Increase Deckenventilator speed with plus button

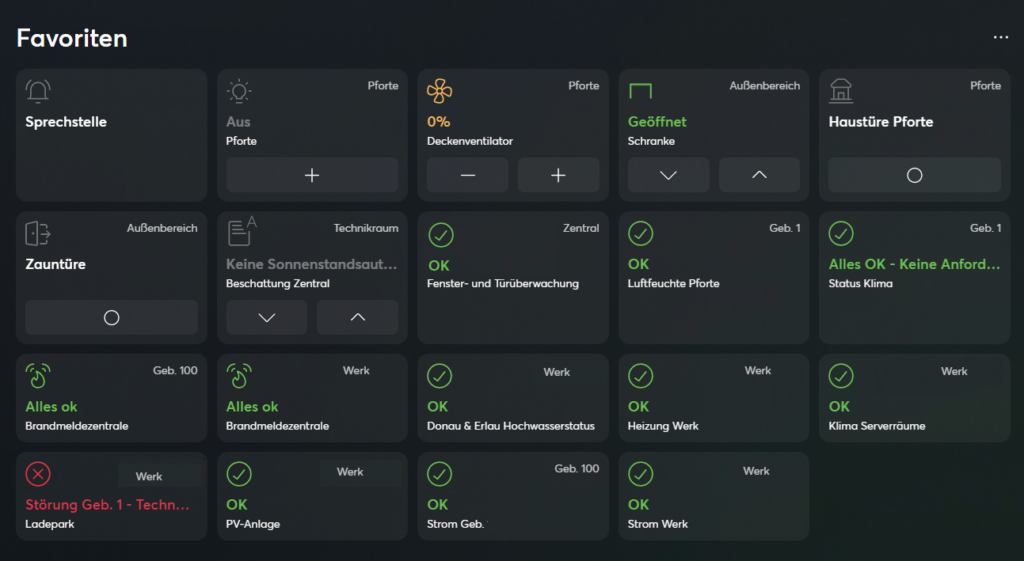(558, 175)
